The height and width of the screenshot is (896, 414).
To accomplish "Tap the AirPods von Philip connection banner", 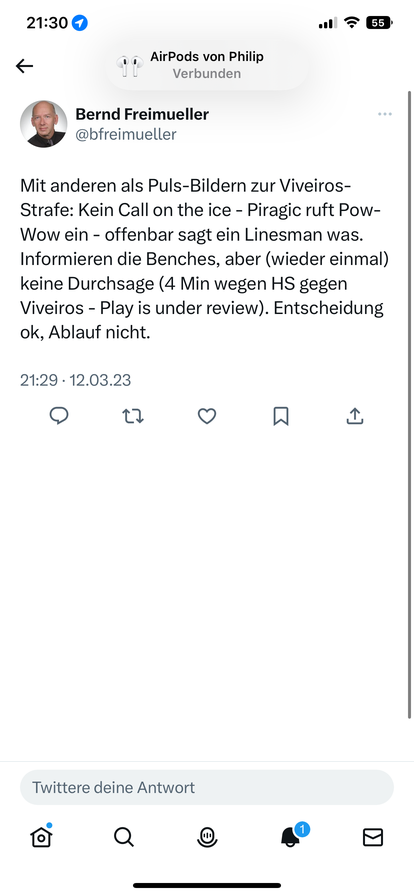I will tap(207, 65).
